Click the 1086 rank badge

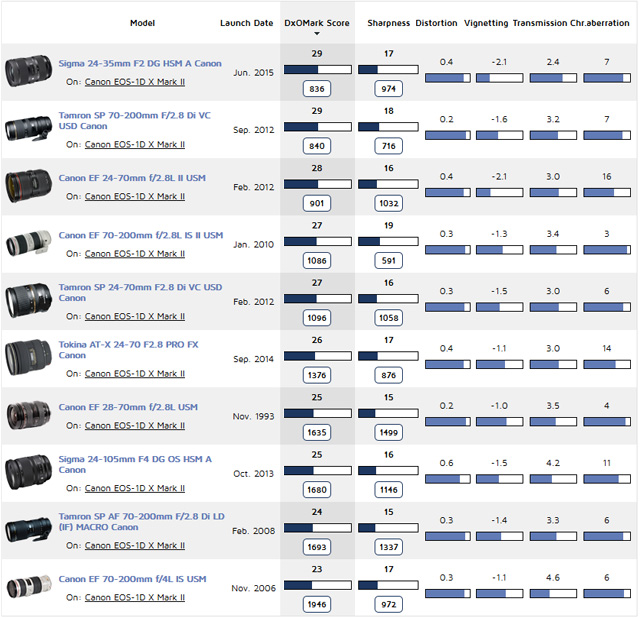[317, 260]
